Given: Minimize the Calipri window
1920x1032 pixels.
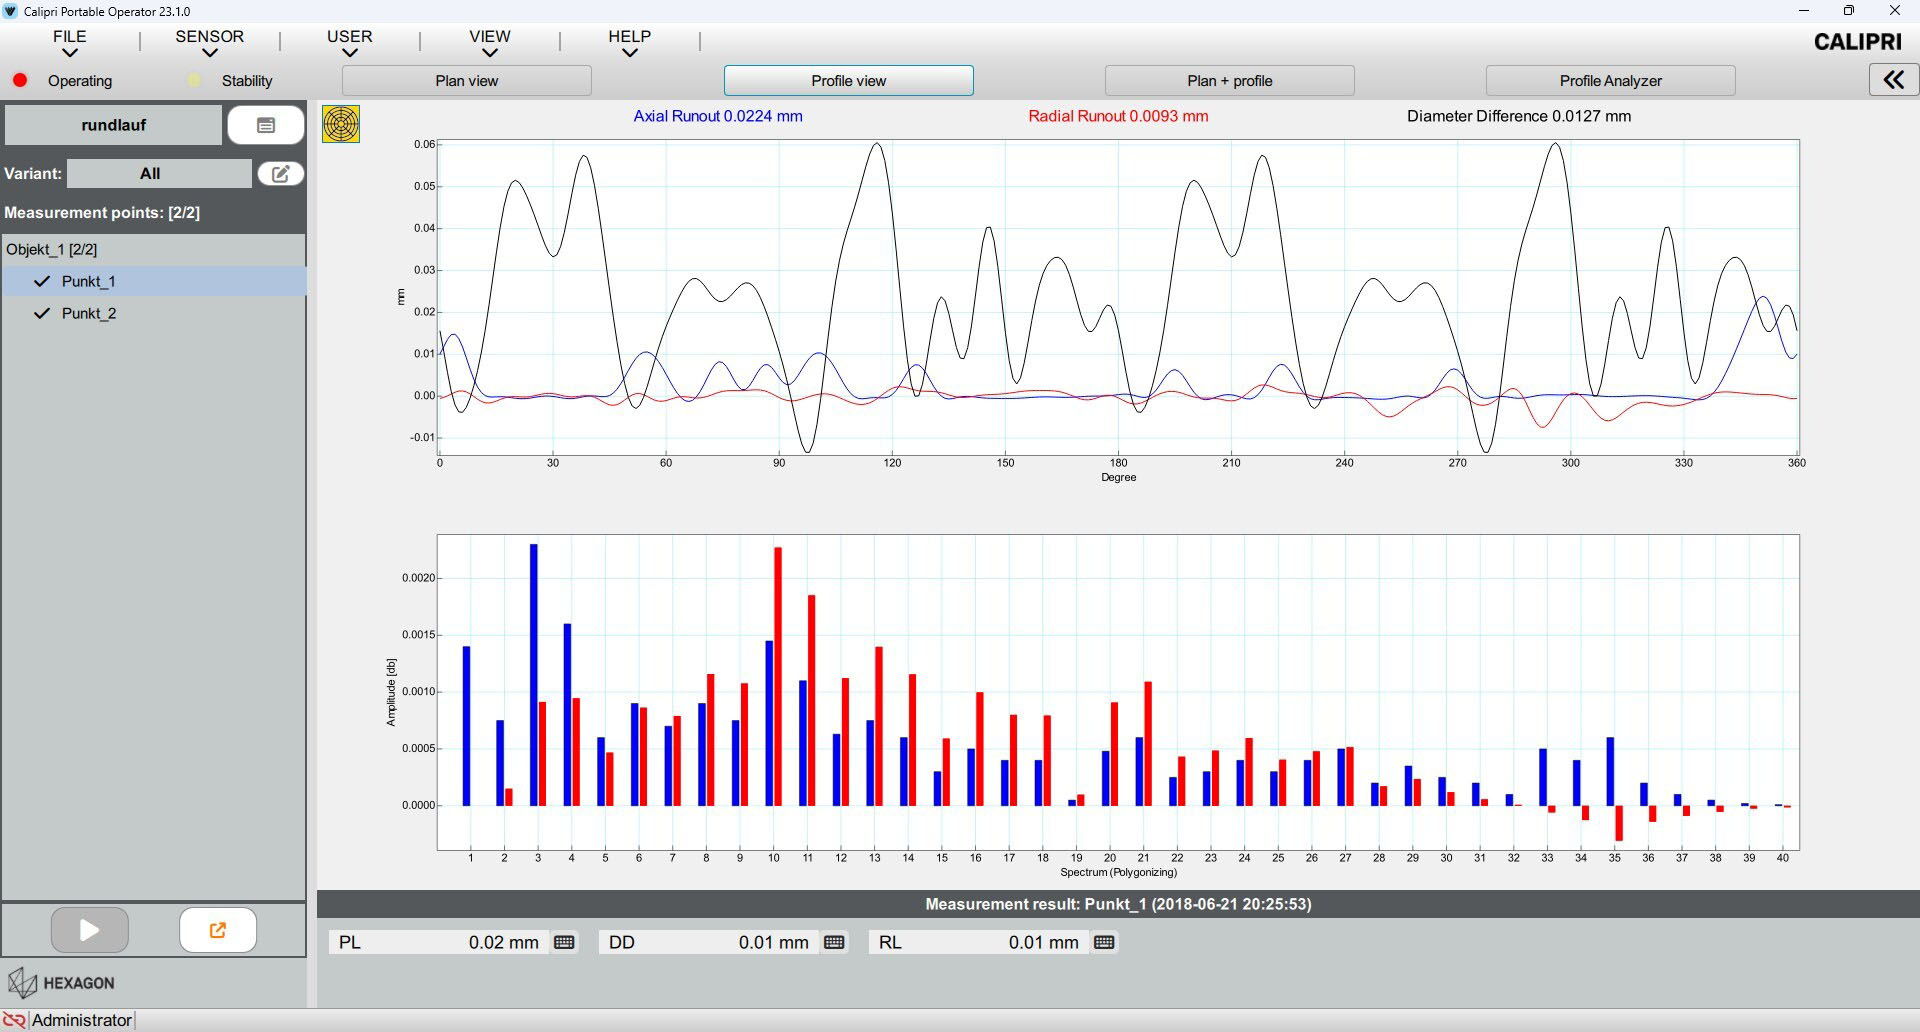Looking at the screenshot, I should pos(1804,11).
